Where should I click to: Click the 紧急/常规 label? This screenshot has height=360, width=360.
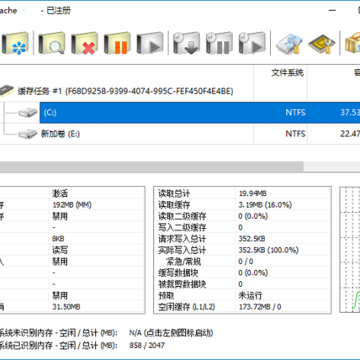coord(184,261)
